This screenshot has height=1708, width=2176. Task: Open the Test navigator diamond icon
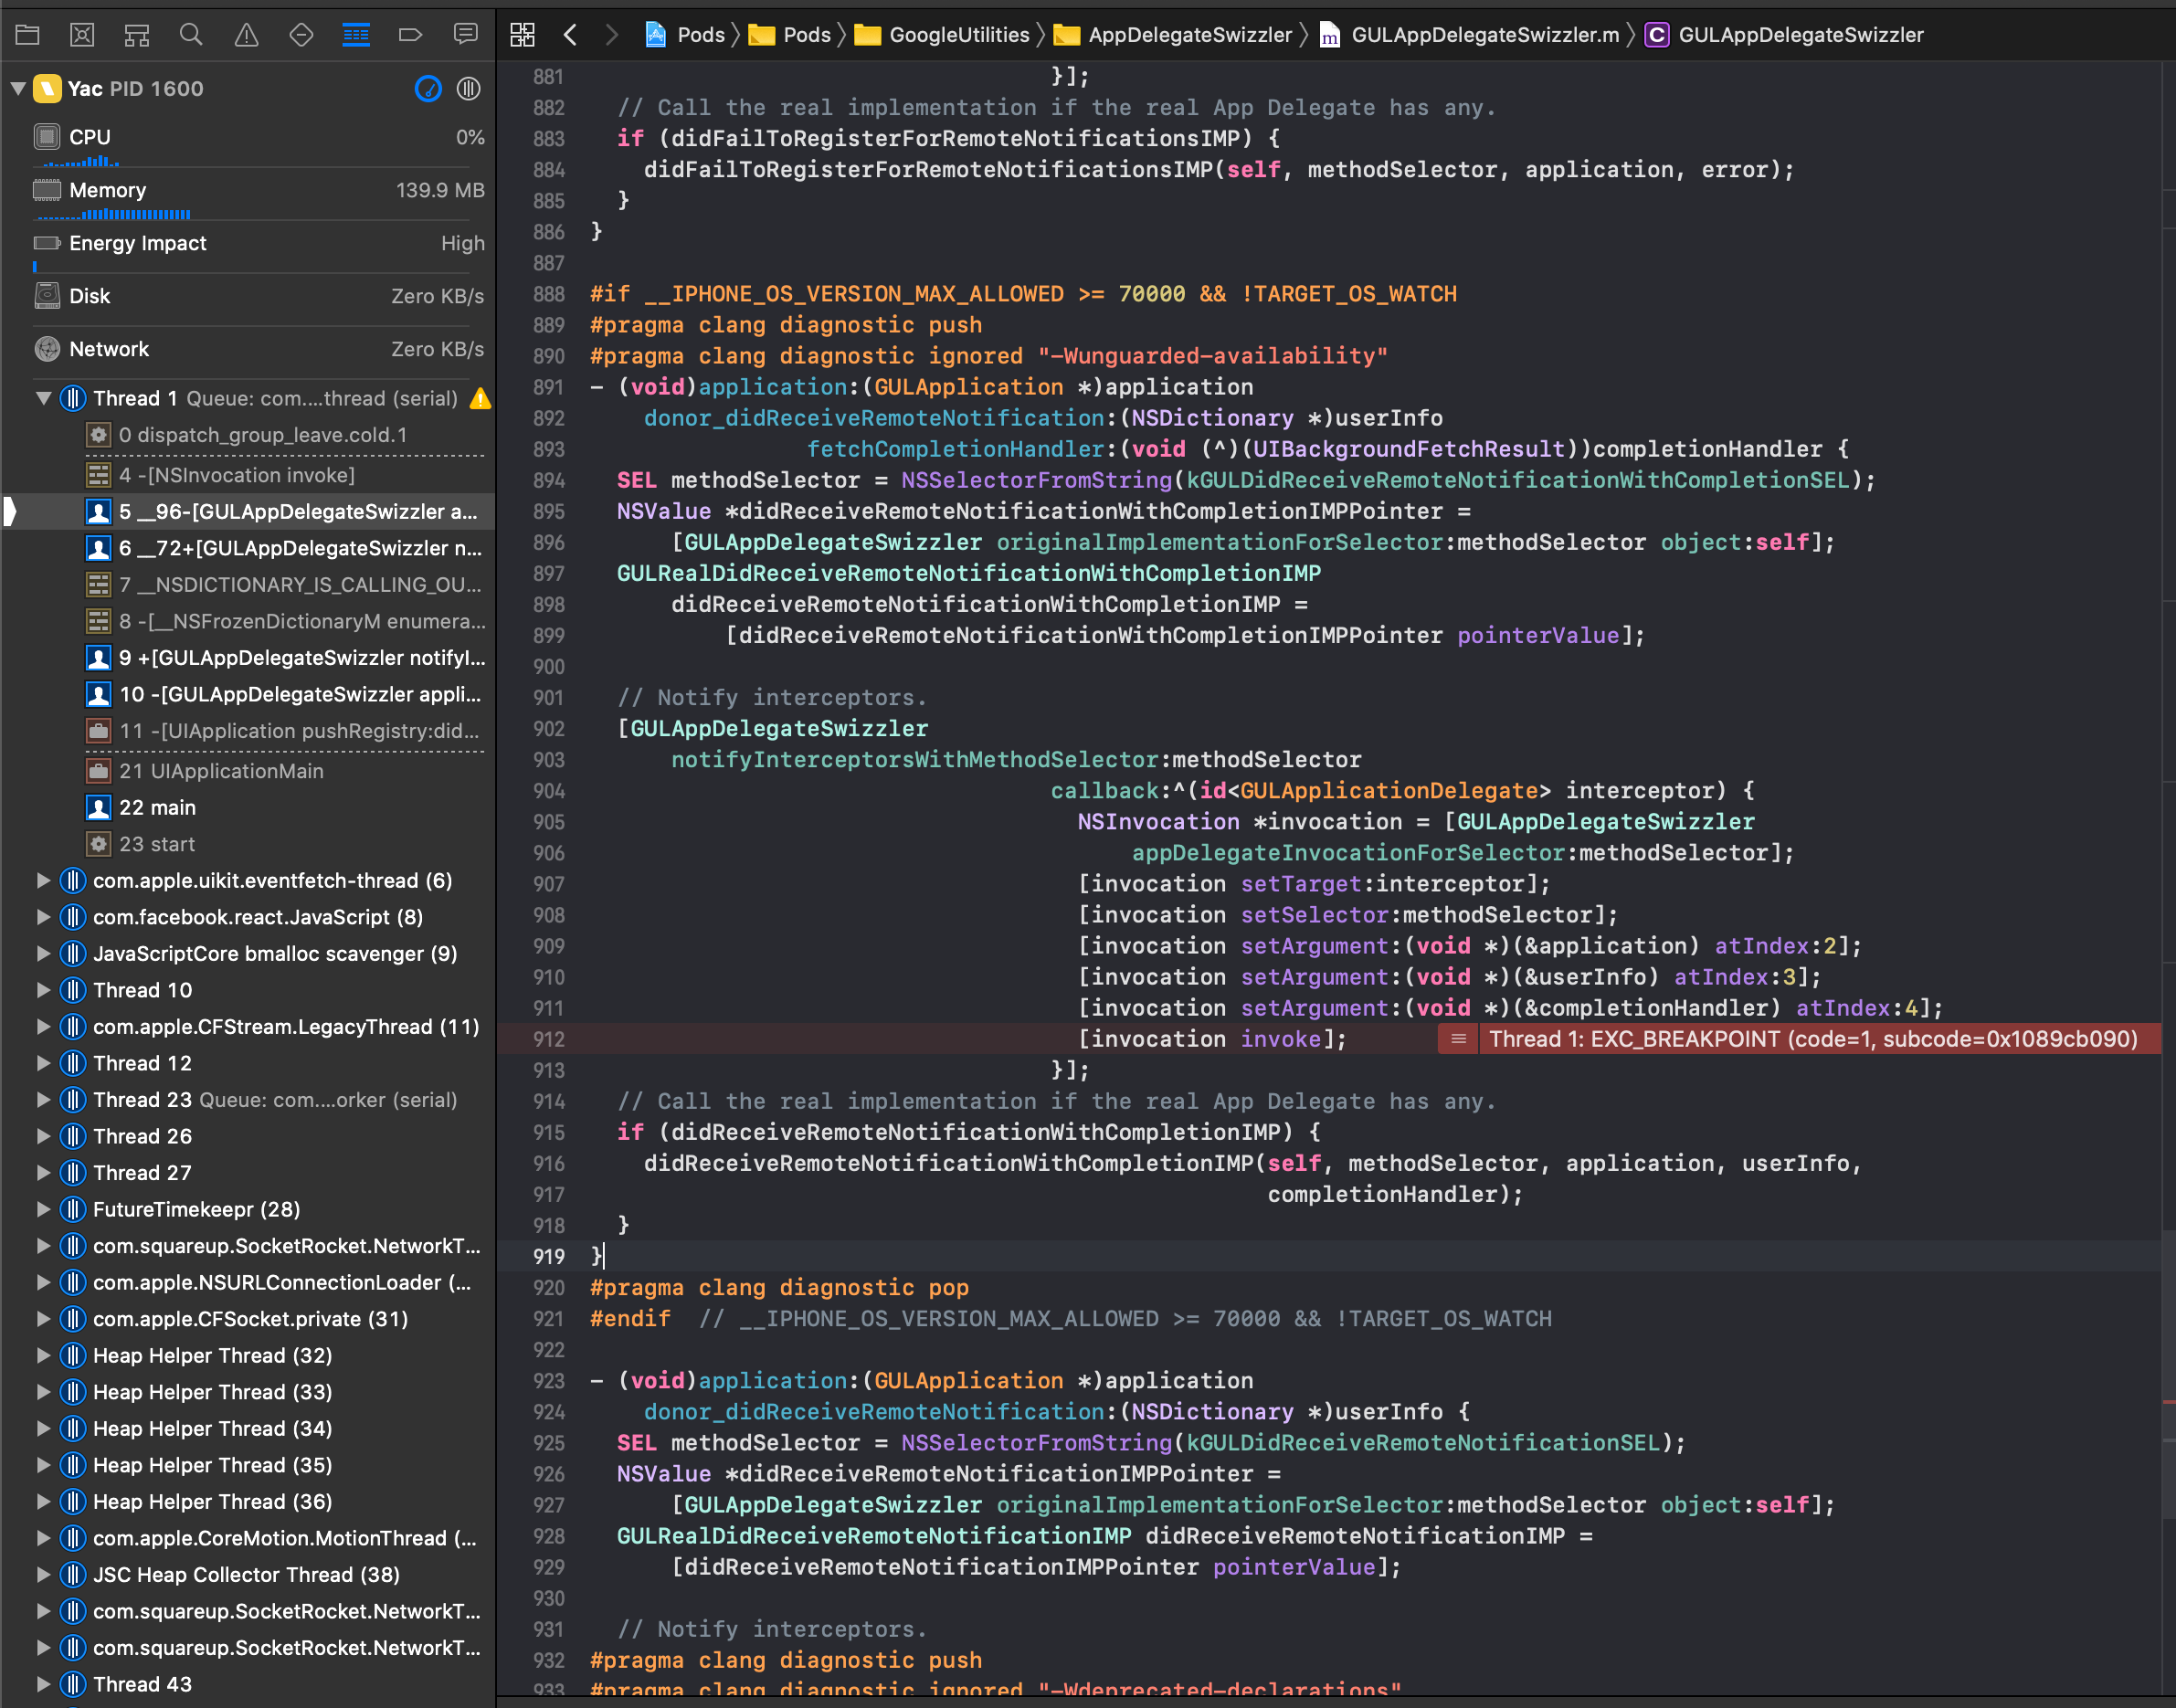(x=301, y=35)
